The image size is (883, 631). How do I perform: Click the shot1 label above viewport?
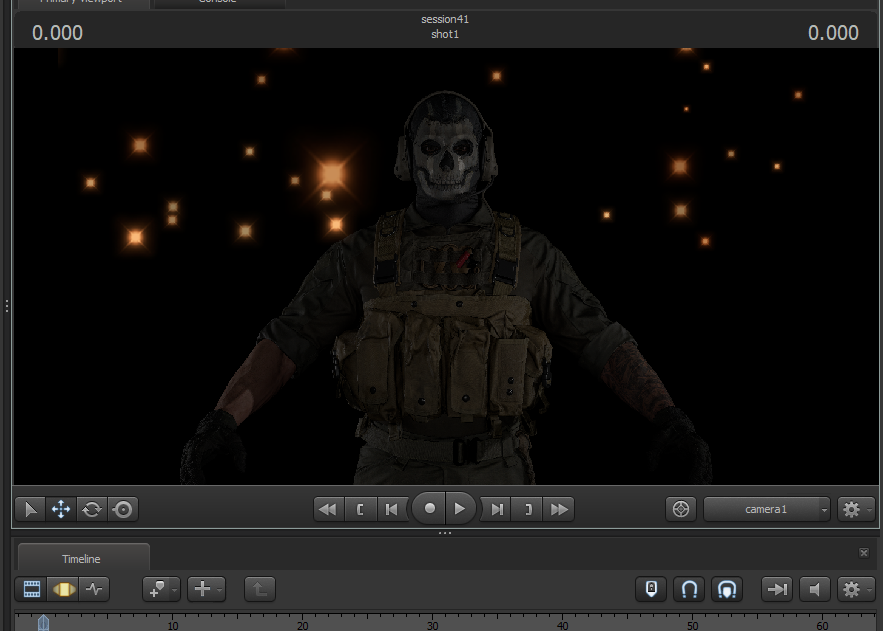click(x=445, y=34)
